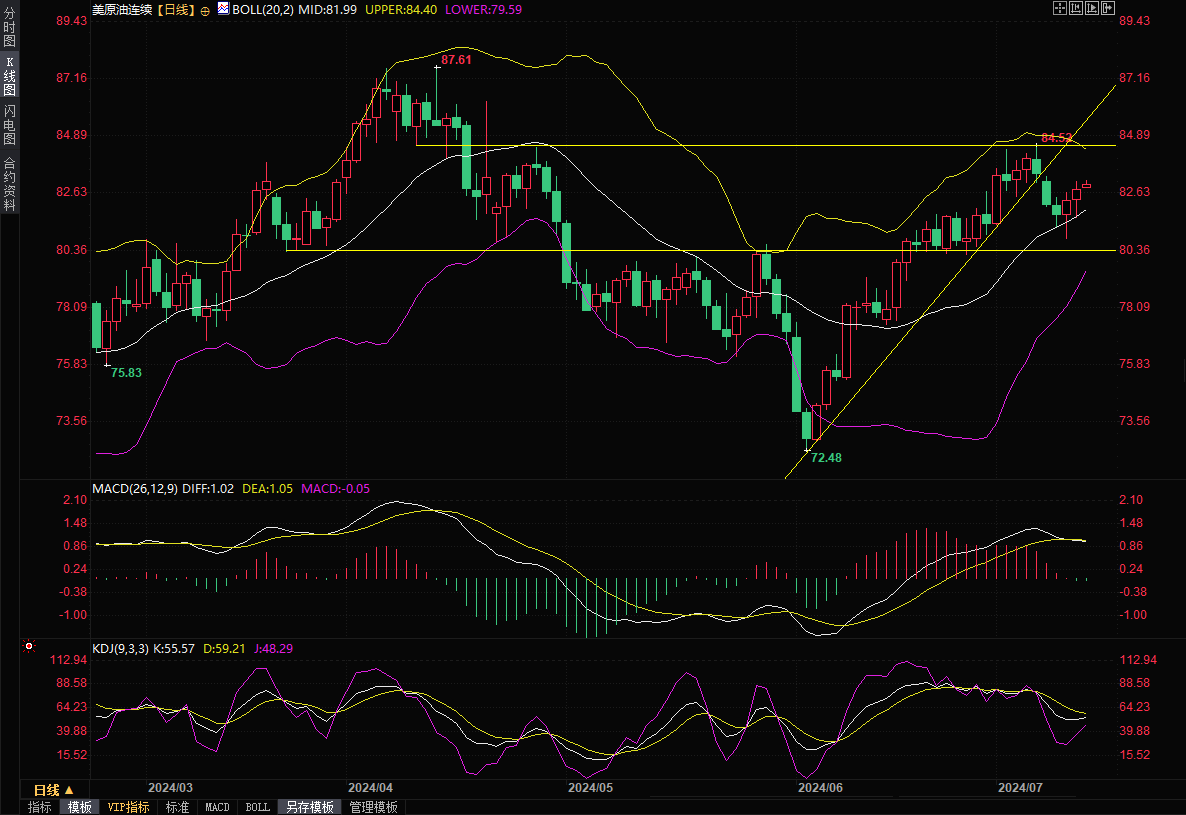The width and height of the screenshot is (1186, 815).
Task: Click the small settings icon left of KDJ
Action: point(27,648)
